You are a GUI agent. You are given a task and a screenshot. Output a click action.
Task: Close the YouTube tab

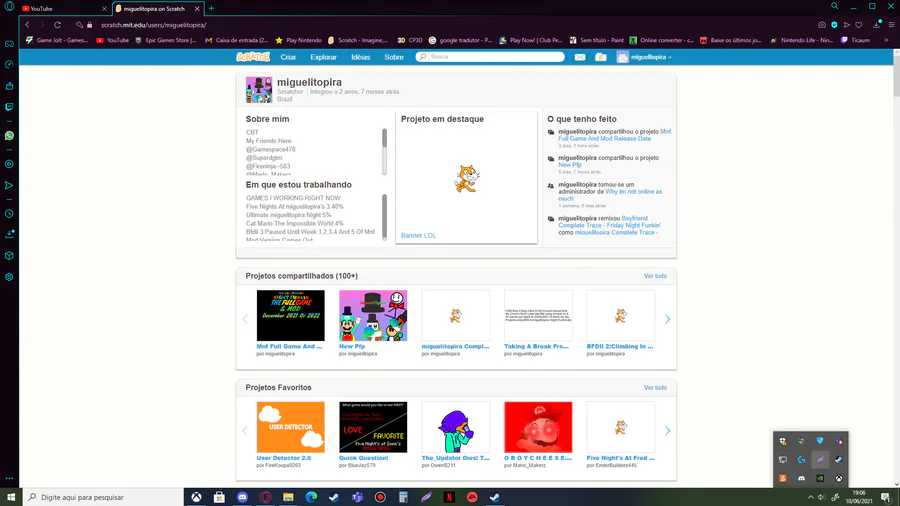coord(104,9)
